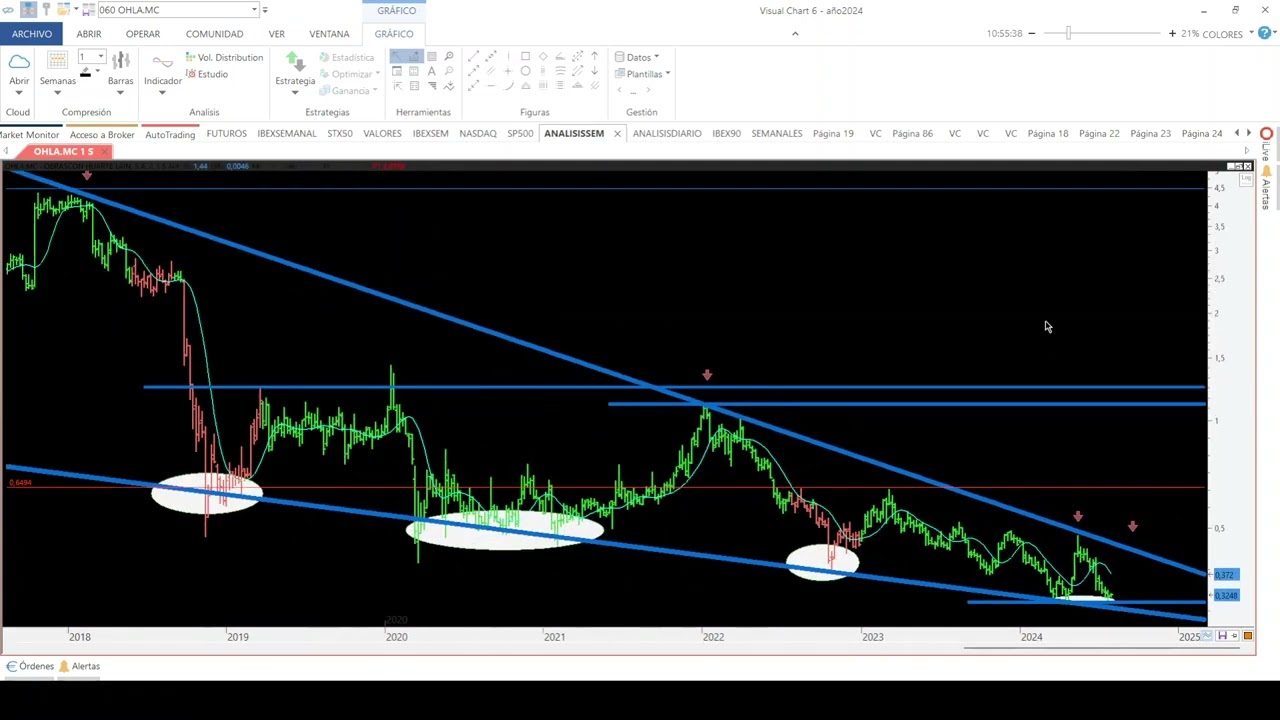This screenshot has height=720, width=1280.
Task: Open the Datos dropdown
Action: [637, 57]
